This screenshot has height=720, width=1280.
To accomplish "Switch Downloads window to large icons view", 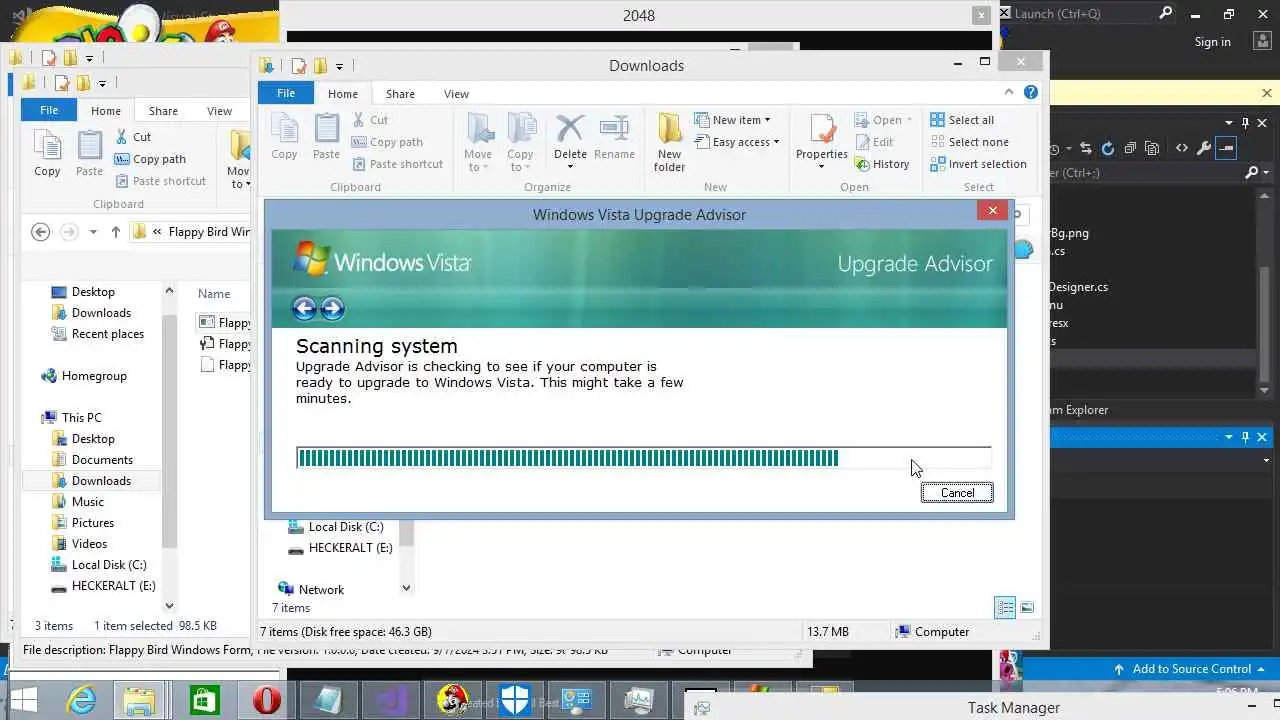I will click(1027, 608).
